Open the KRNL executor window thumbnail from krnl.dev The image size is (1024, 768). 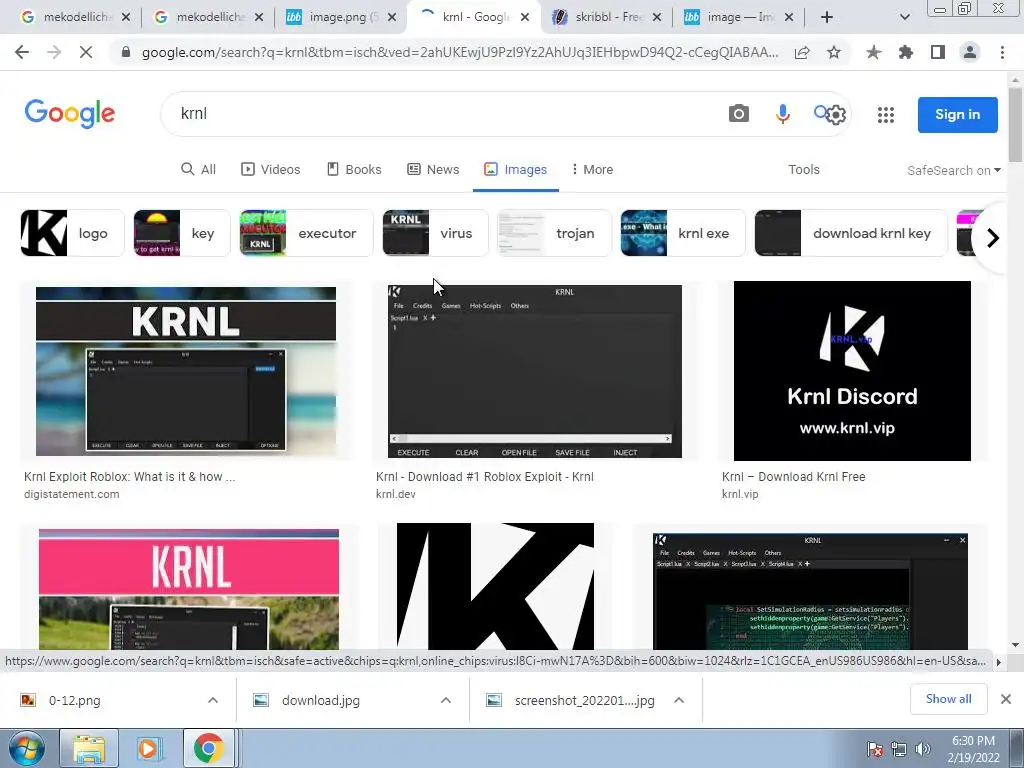pos(535,372)
